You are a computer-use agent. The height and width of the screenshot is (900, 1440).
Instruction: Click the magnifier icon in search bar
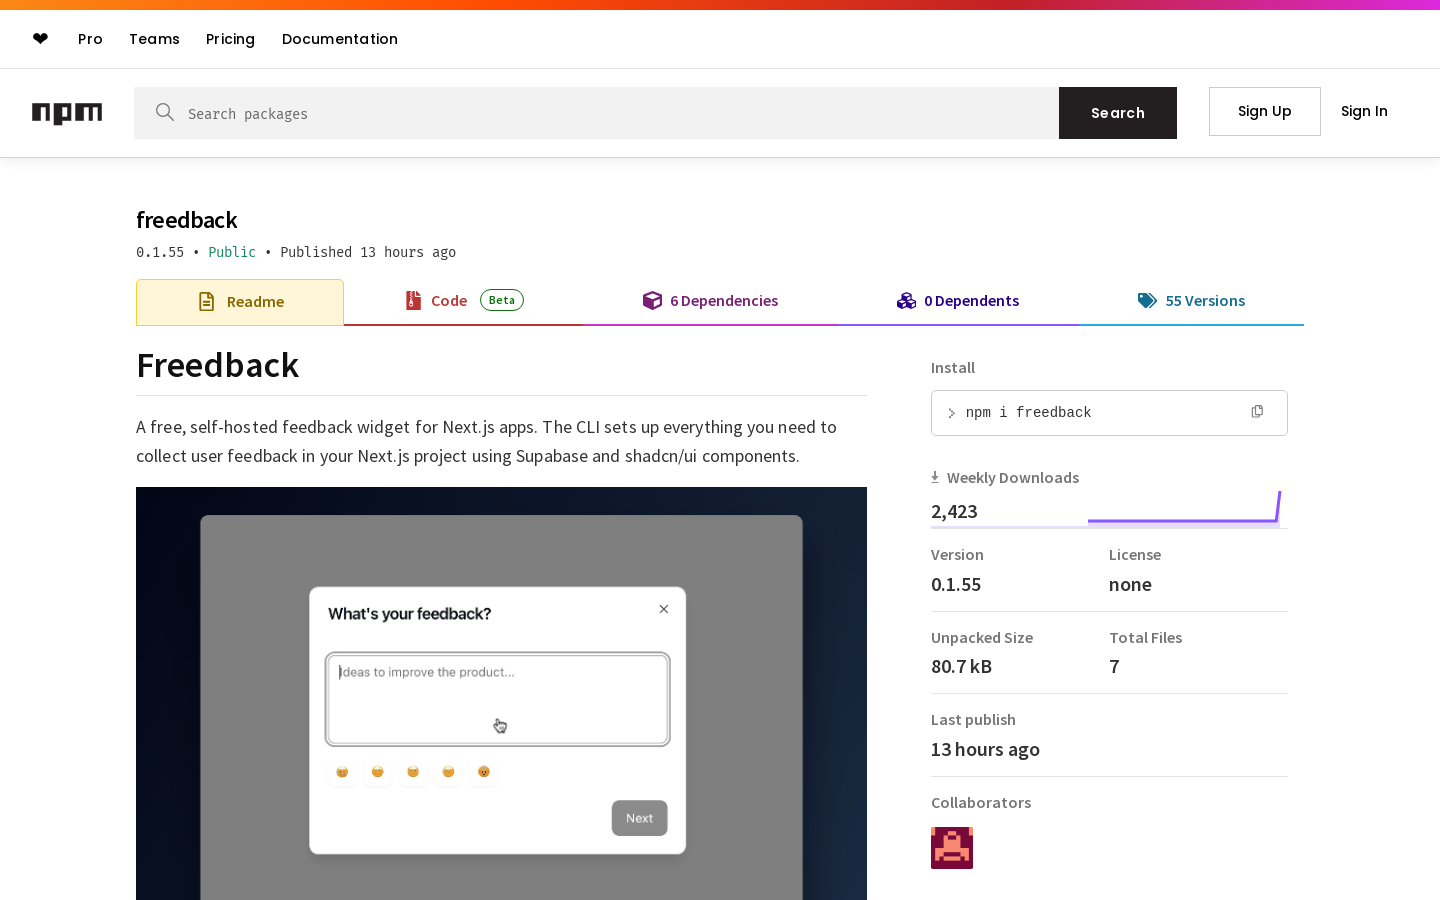tap(165, 112)
